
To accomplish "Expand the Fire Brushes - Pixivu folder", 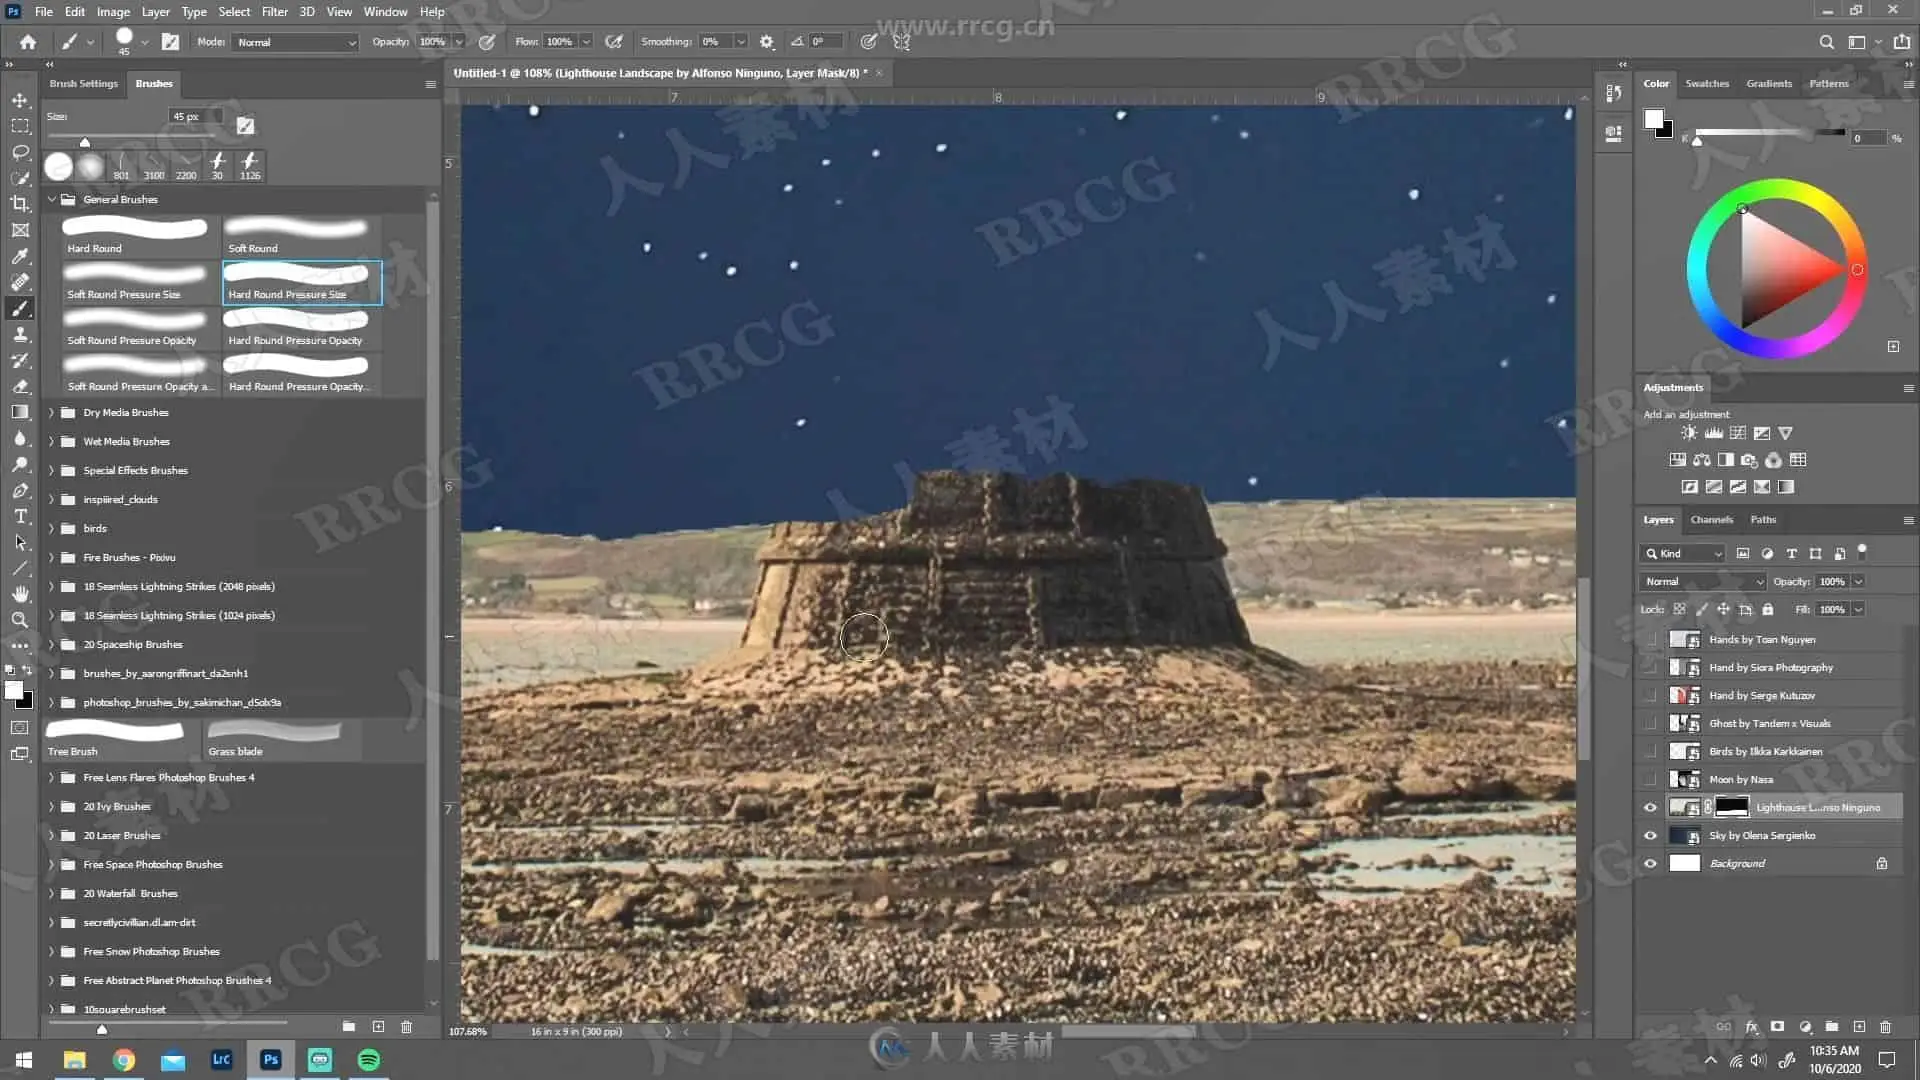I will [x=52, y=557].
